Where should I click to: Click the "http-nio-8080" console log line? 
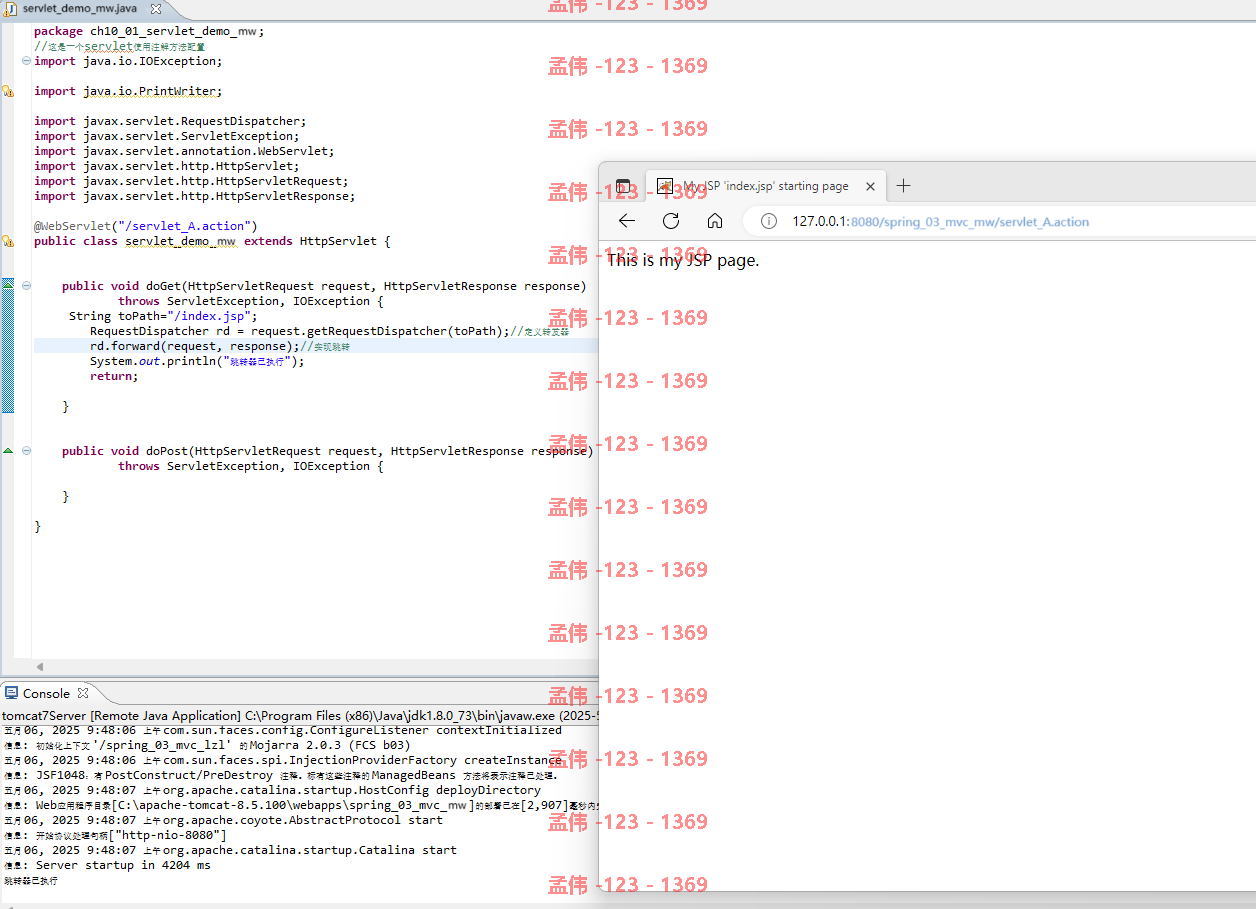pos(115,835)
